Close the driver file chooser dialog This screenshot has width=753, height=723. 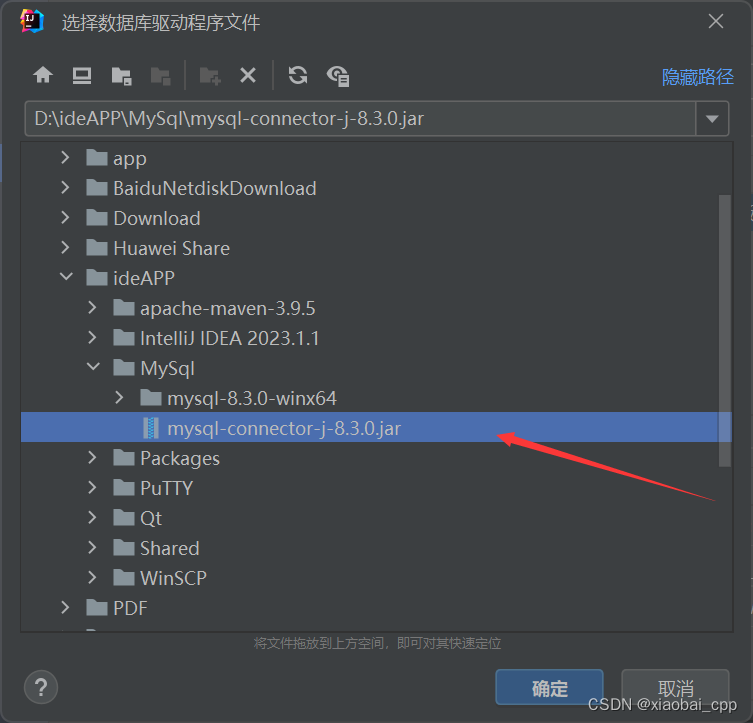pyautogui.click(x=716, y=21)
